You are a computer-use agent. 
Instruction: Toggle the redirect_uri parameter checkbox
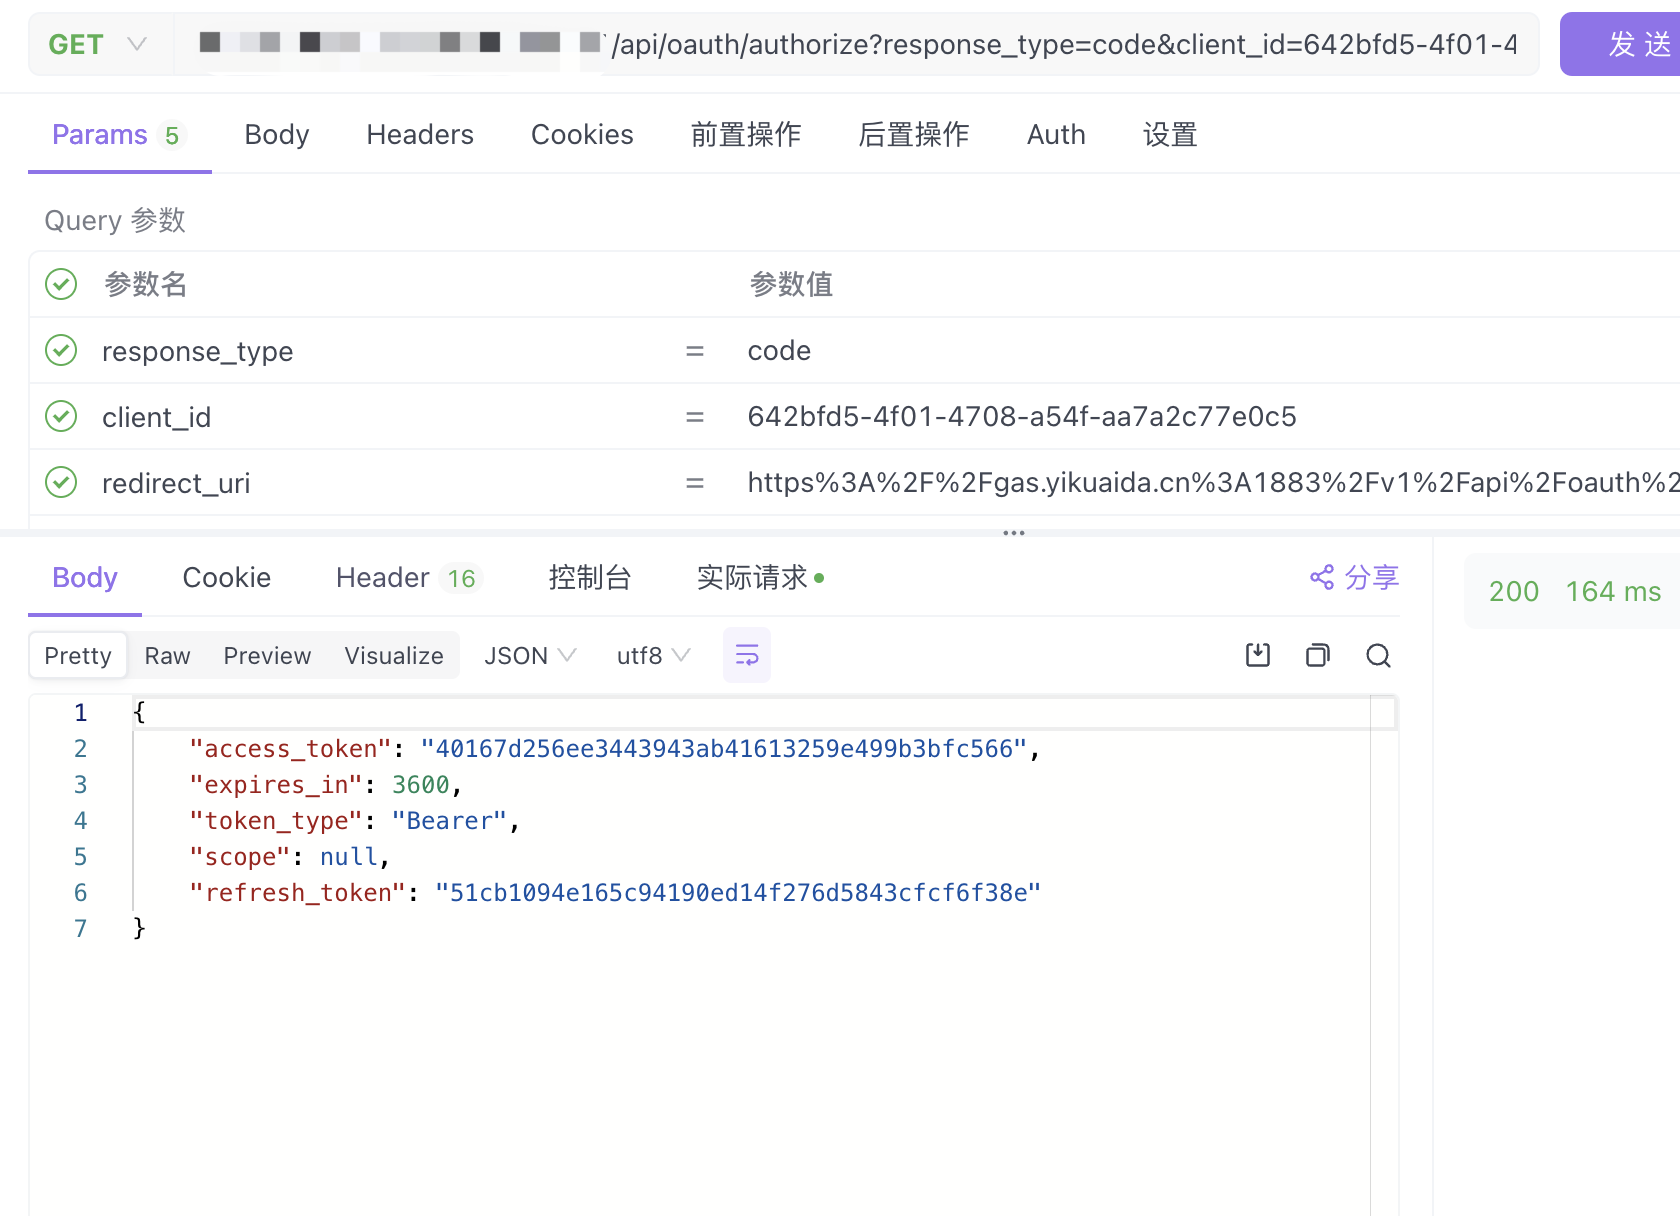click(x=61, y=482)
